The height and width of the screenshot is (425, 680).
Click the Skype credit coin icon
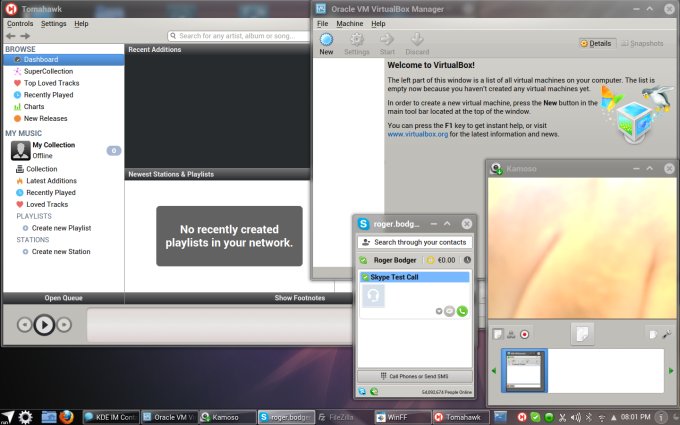pos(430,260)
